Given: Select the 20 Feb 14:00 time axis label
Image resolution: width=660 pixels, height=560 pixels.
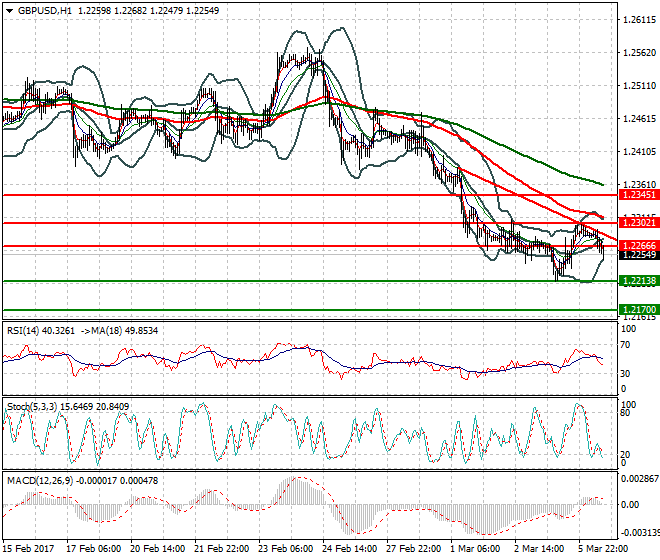Looking at the screenshot, I should coord(157,549).
